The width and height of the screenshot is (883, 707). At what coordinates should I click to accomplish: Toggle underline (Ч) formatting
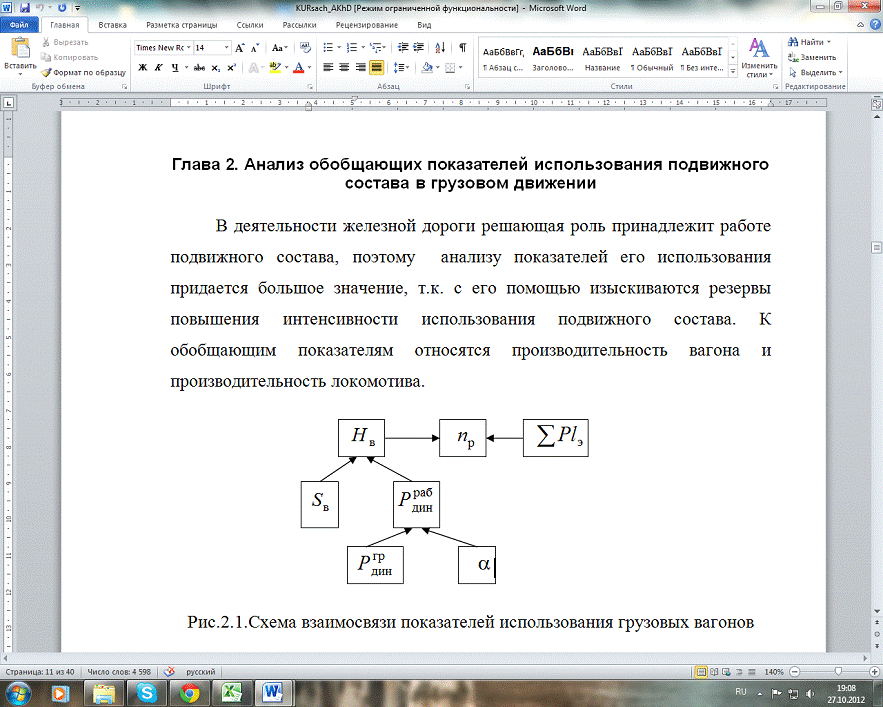coord(175,68)
